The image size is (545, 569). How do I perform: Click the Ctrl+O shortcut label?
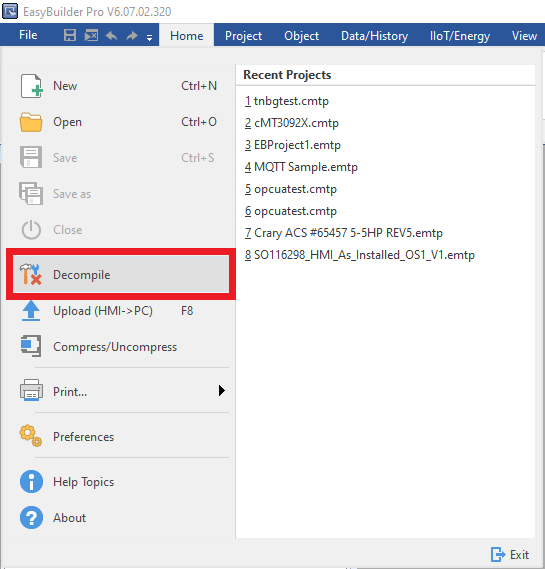[199, 122]
